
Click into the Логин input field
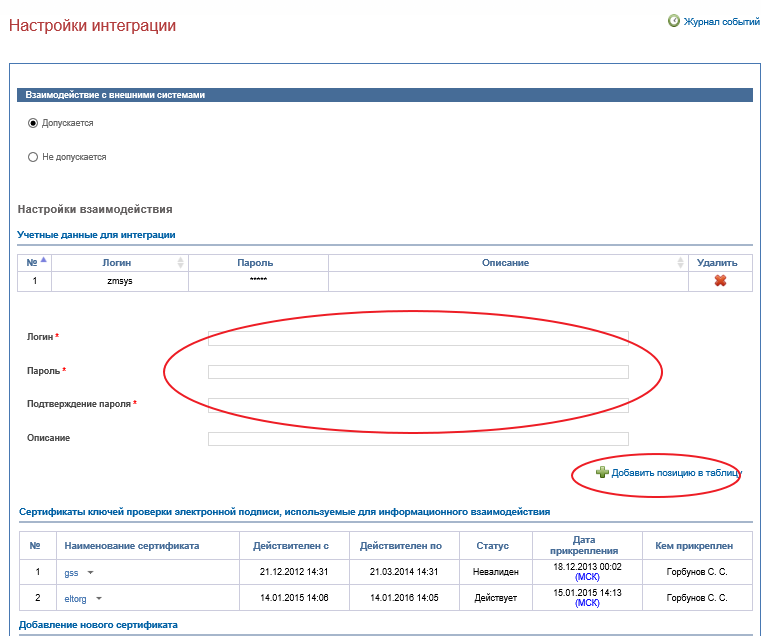coord(418,337)
